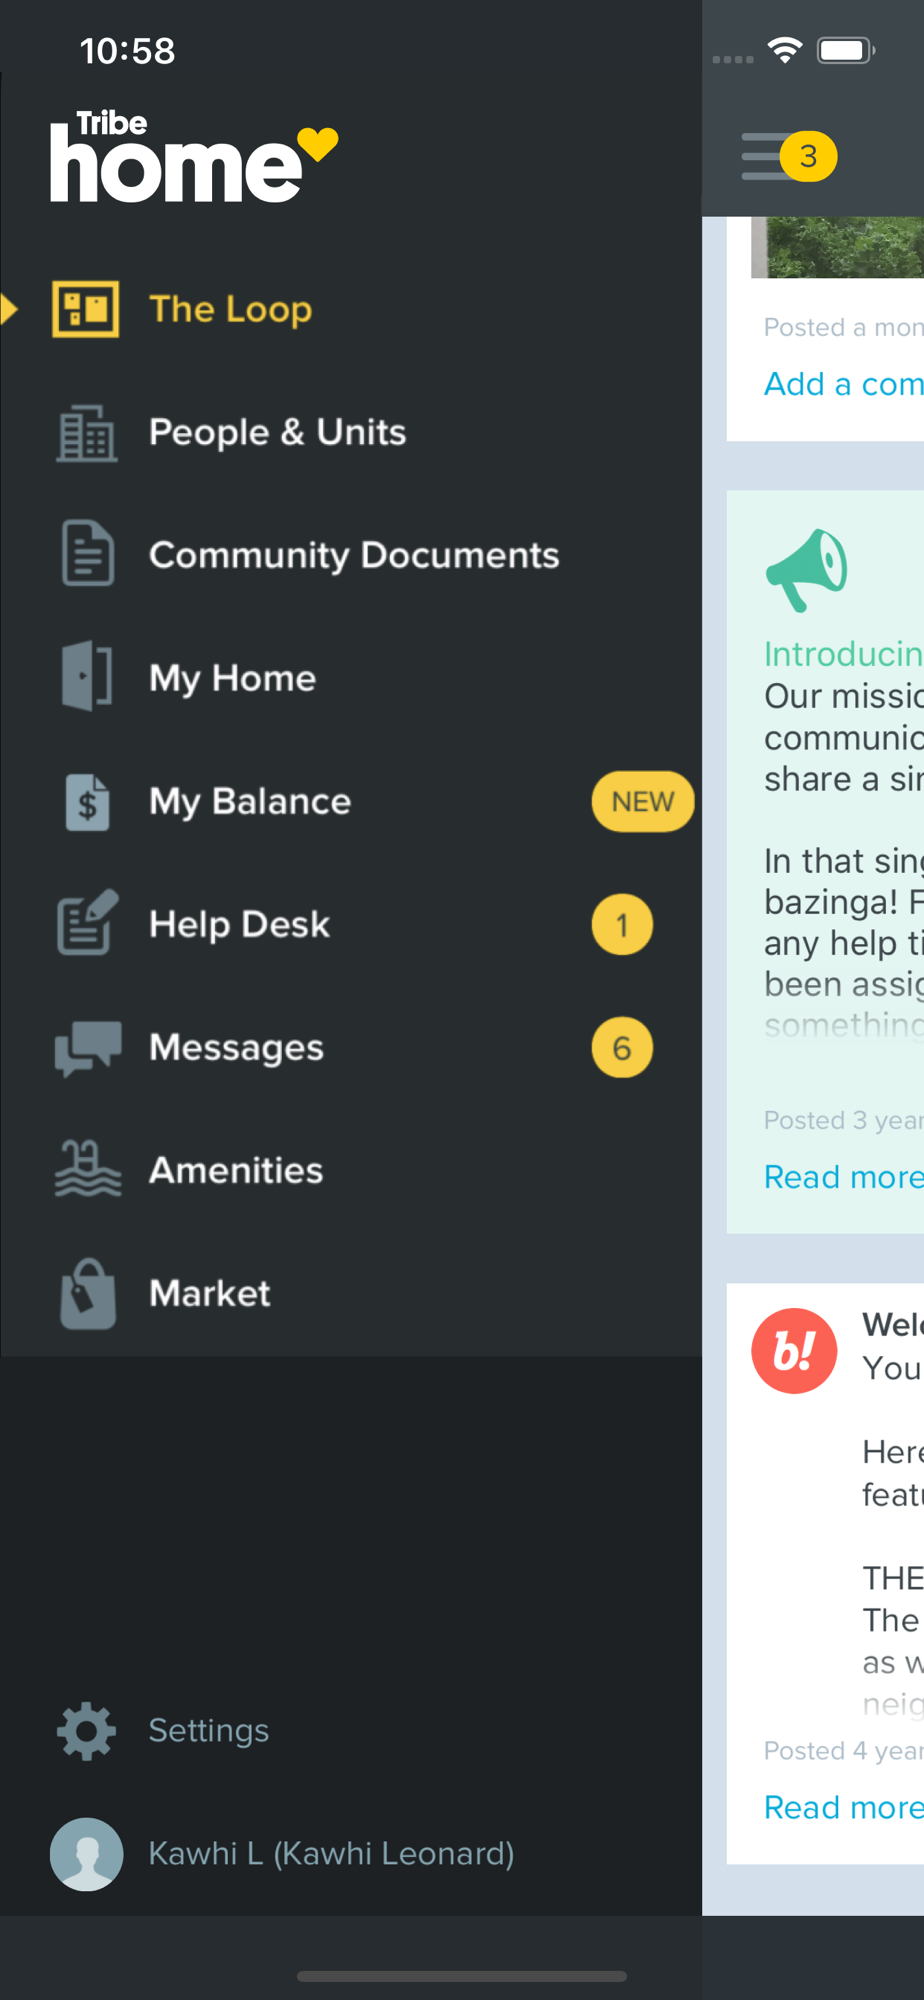
Task: Tap the My Balance dollar icon
Action: point(87,802)
